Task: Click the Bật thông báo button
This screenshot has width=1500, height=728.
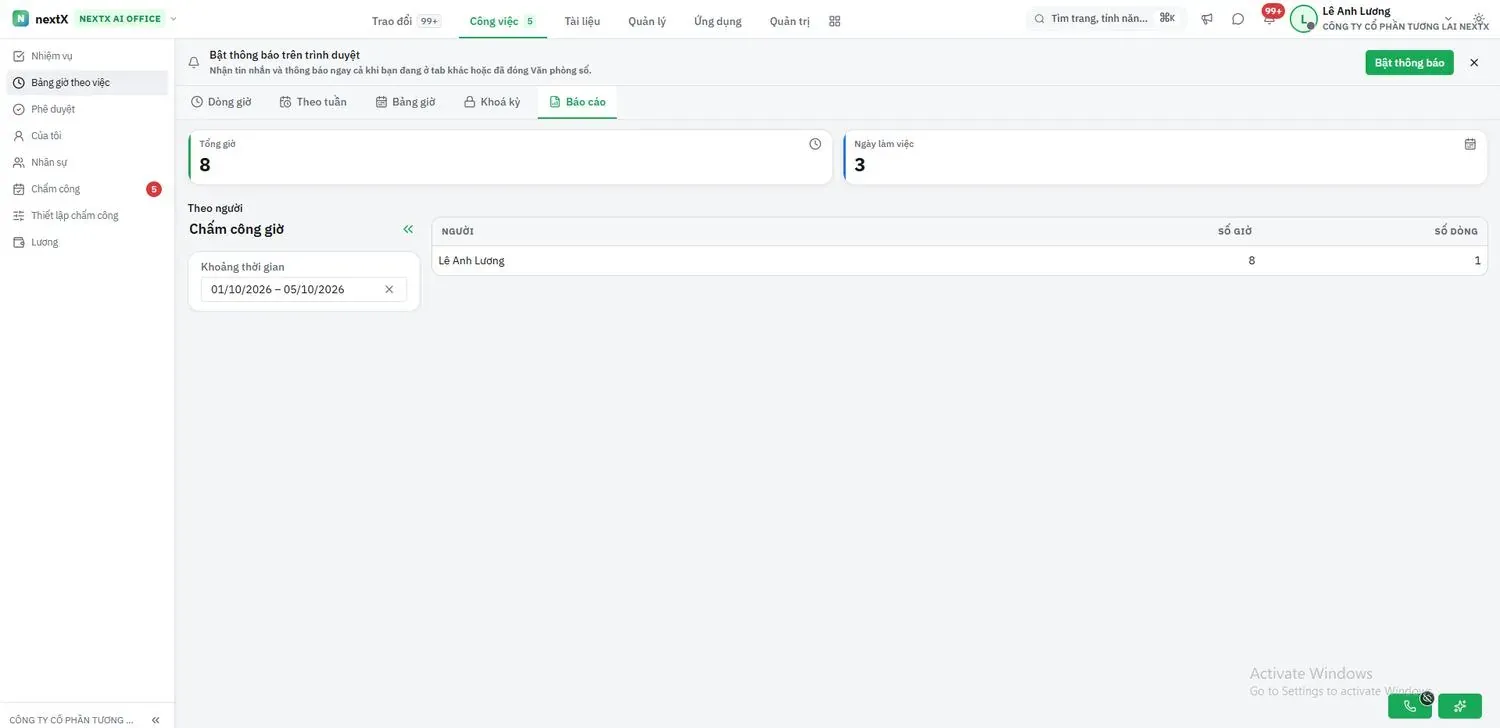Action: [x=1409, y=63]
